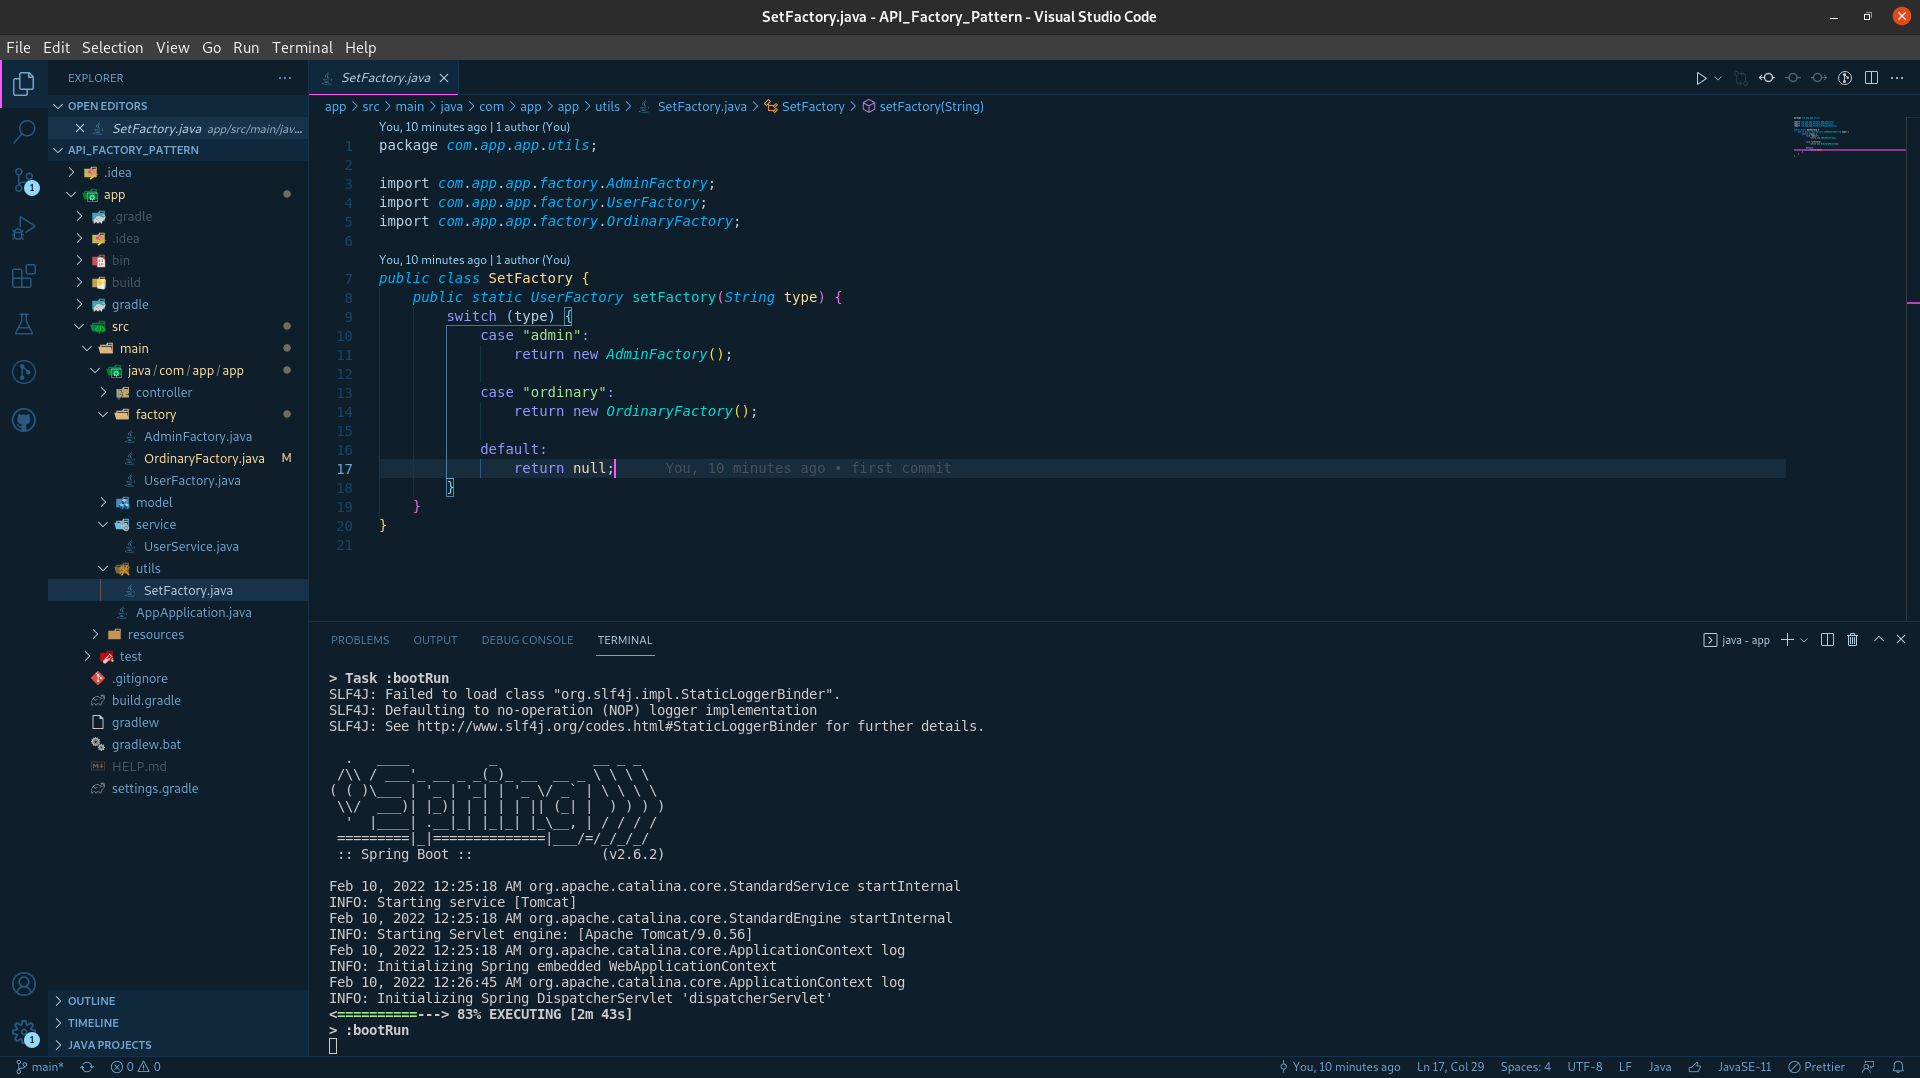Collapse the OPEN EDITORS section
This screenshot has height=1078, width=1920.
(179, 106)
